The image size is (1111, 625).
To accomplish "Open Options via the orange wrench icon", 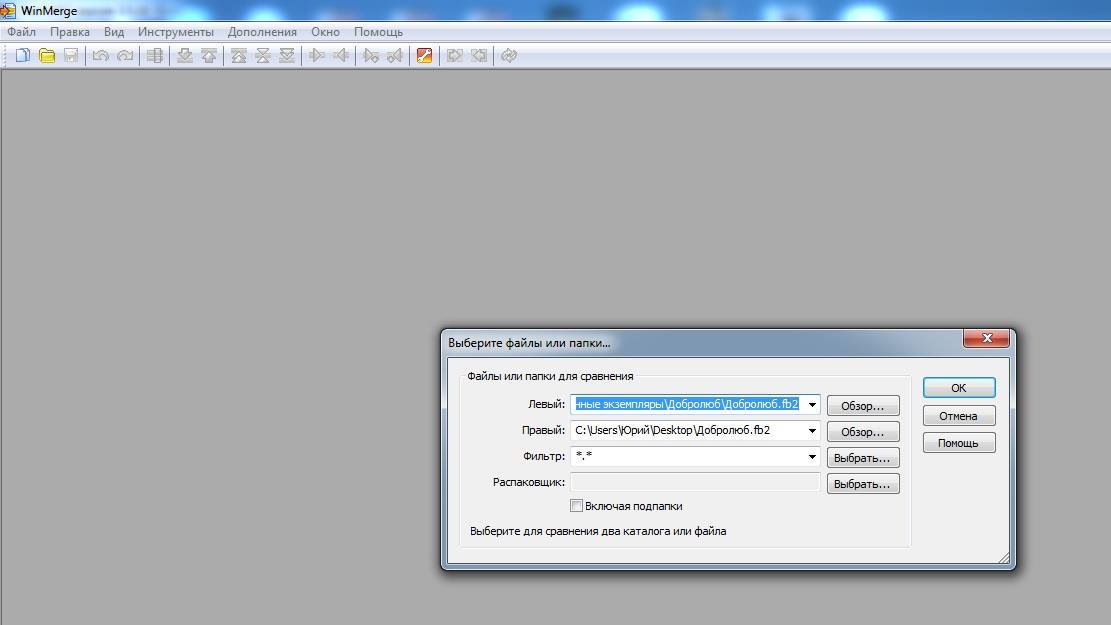I will point(424,56).
